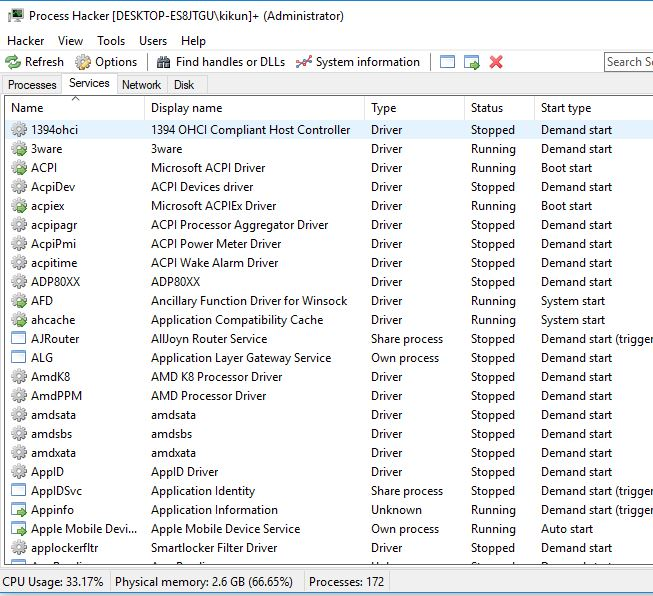Click the find window and thread icon
Screen dimensions: 653x596
471,62
